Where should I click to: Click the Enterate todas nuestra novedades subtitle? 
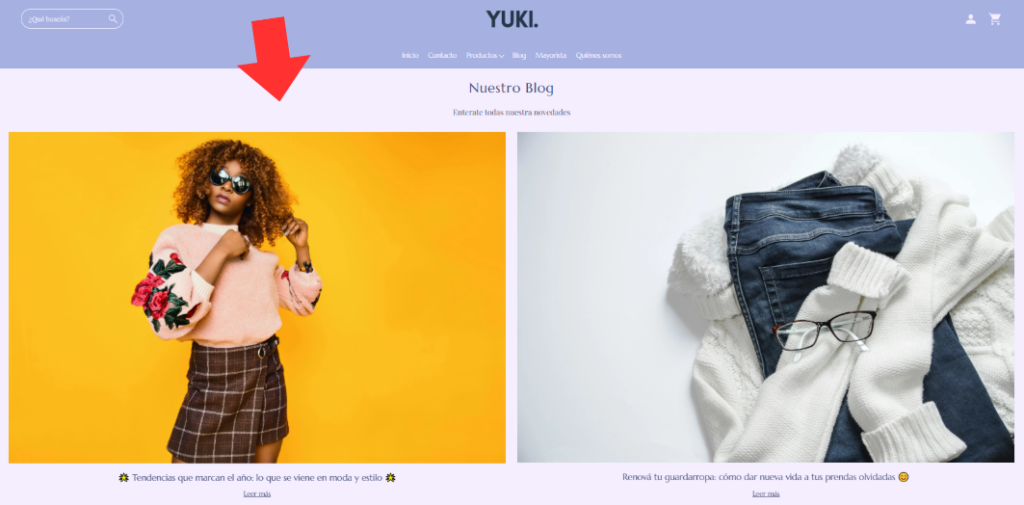pyautogui.click(x=511, y=112)
